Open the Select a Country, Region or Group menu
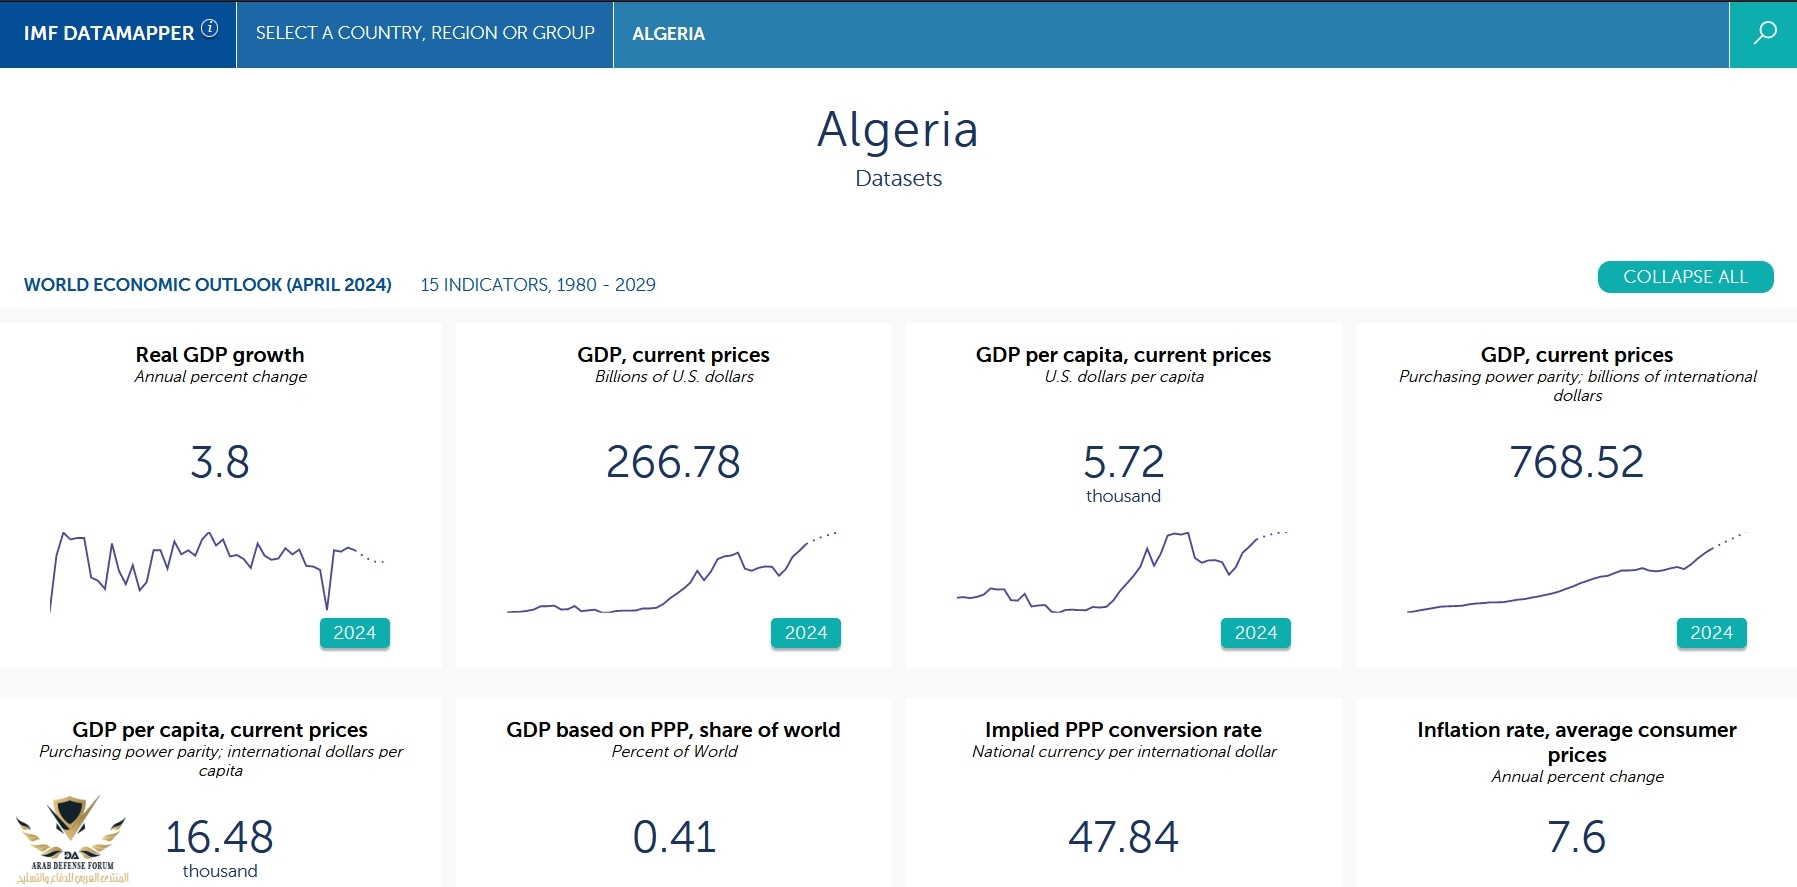This screenshot has height=887, width=1797. (425, 33)
